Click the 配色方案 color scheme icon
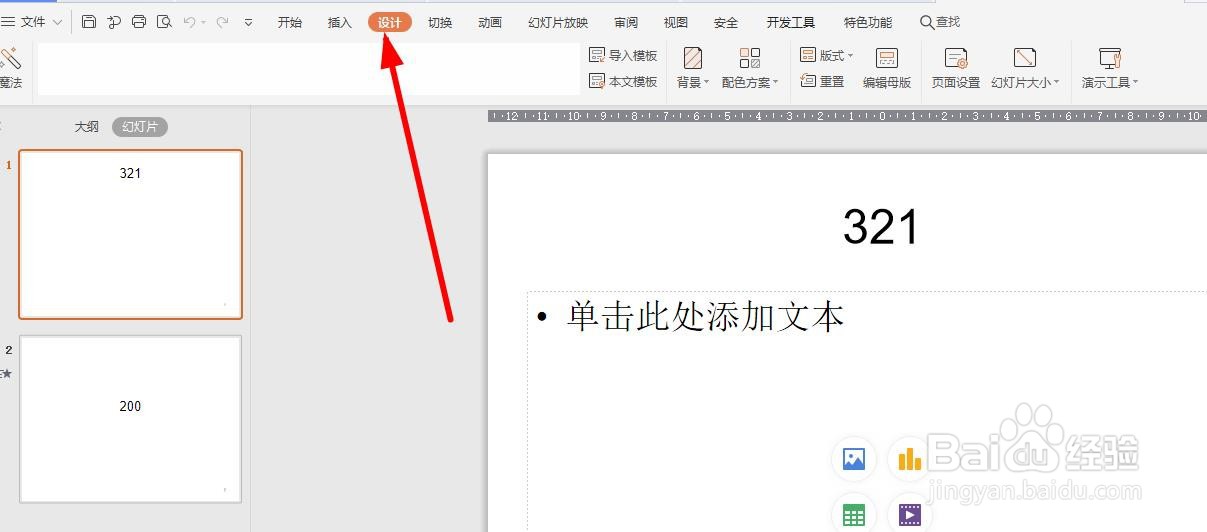This screenshot has height=532, width=1207. pyautogui.click(x=750, y=58)
